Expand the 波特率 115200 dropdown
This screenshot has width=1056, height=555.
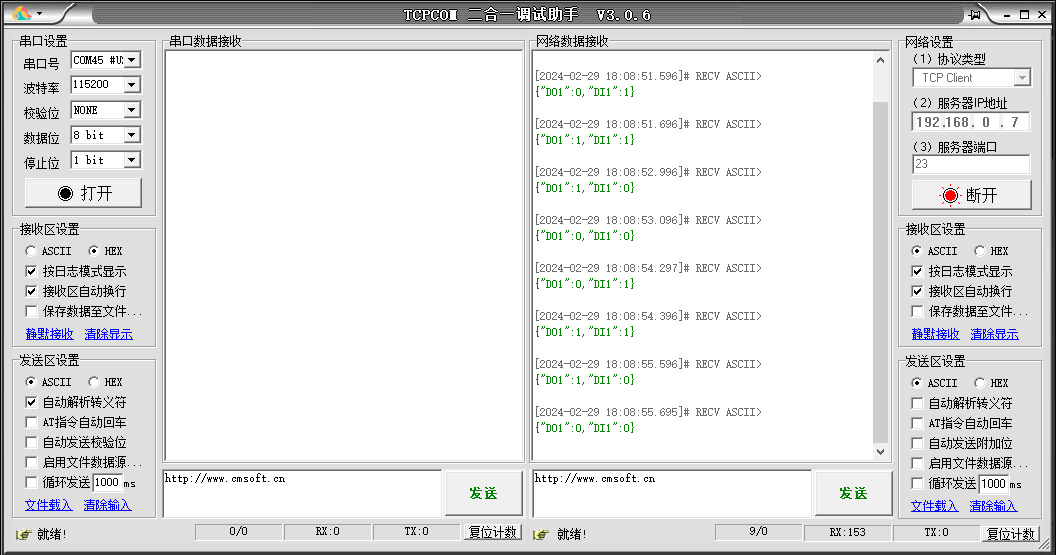point(132,85)
